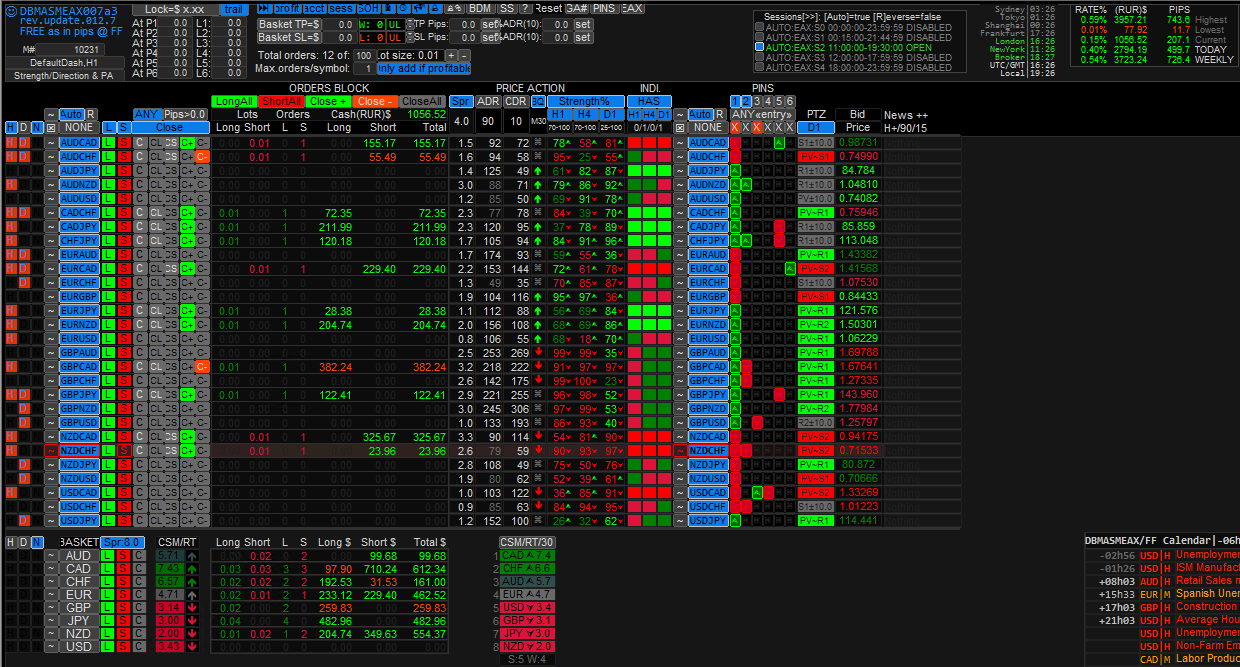Click the orange C- button on AUDCHF row
Viewport: 1240px width, 667px height.
pyautogui.click(x=202, y=157)
